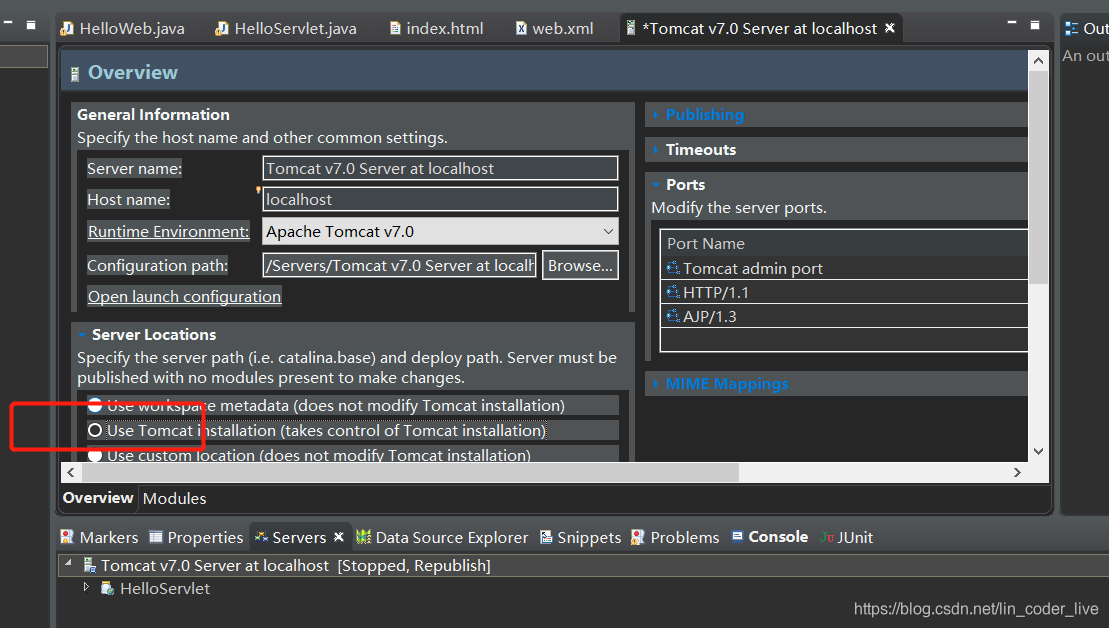Screen dimensions: 1109x628
Task: Switch to the Modules bottom tab
Action: 174,499
